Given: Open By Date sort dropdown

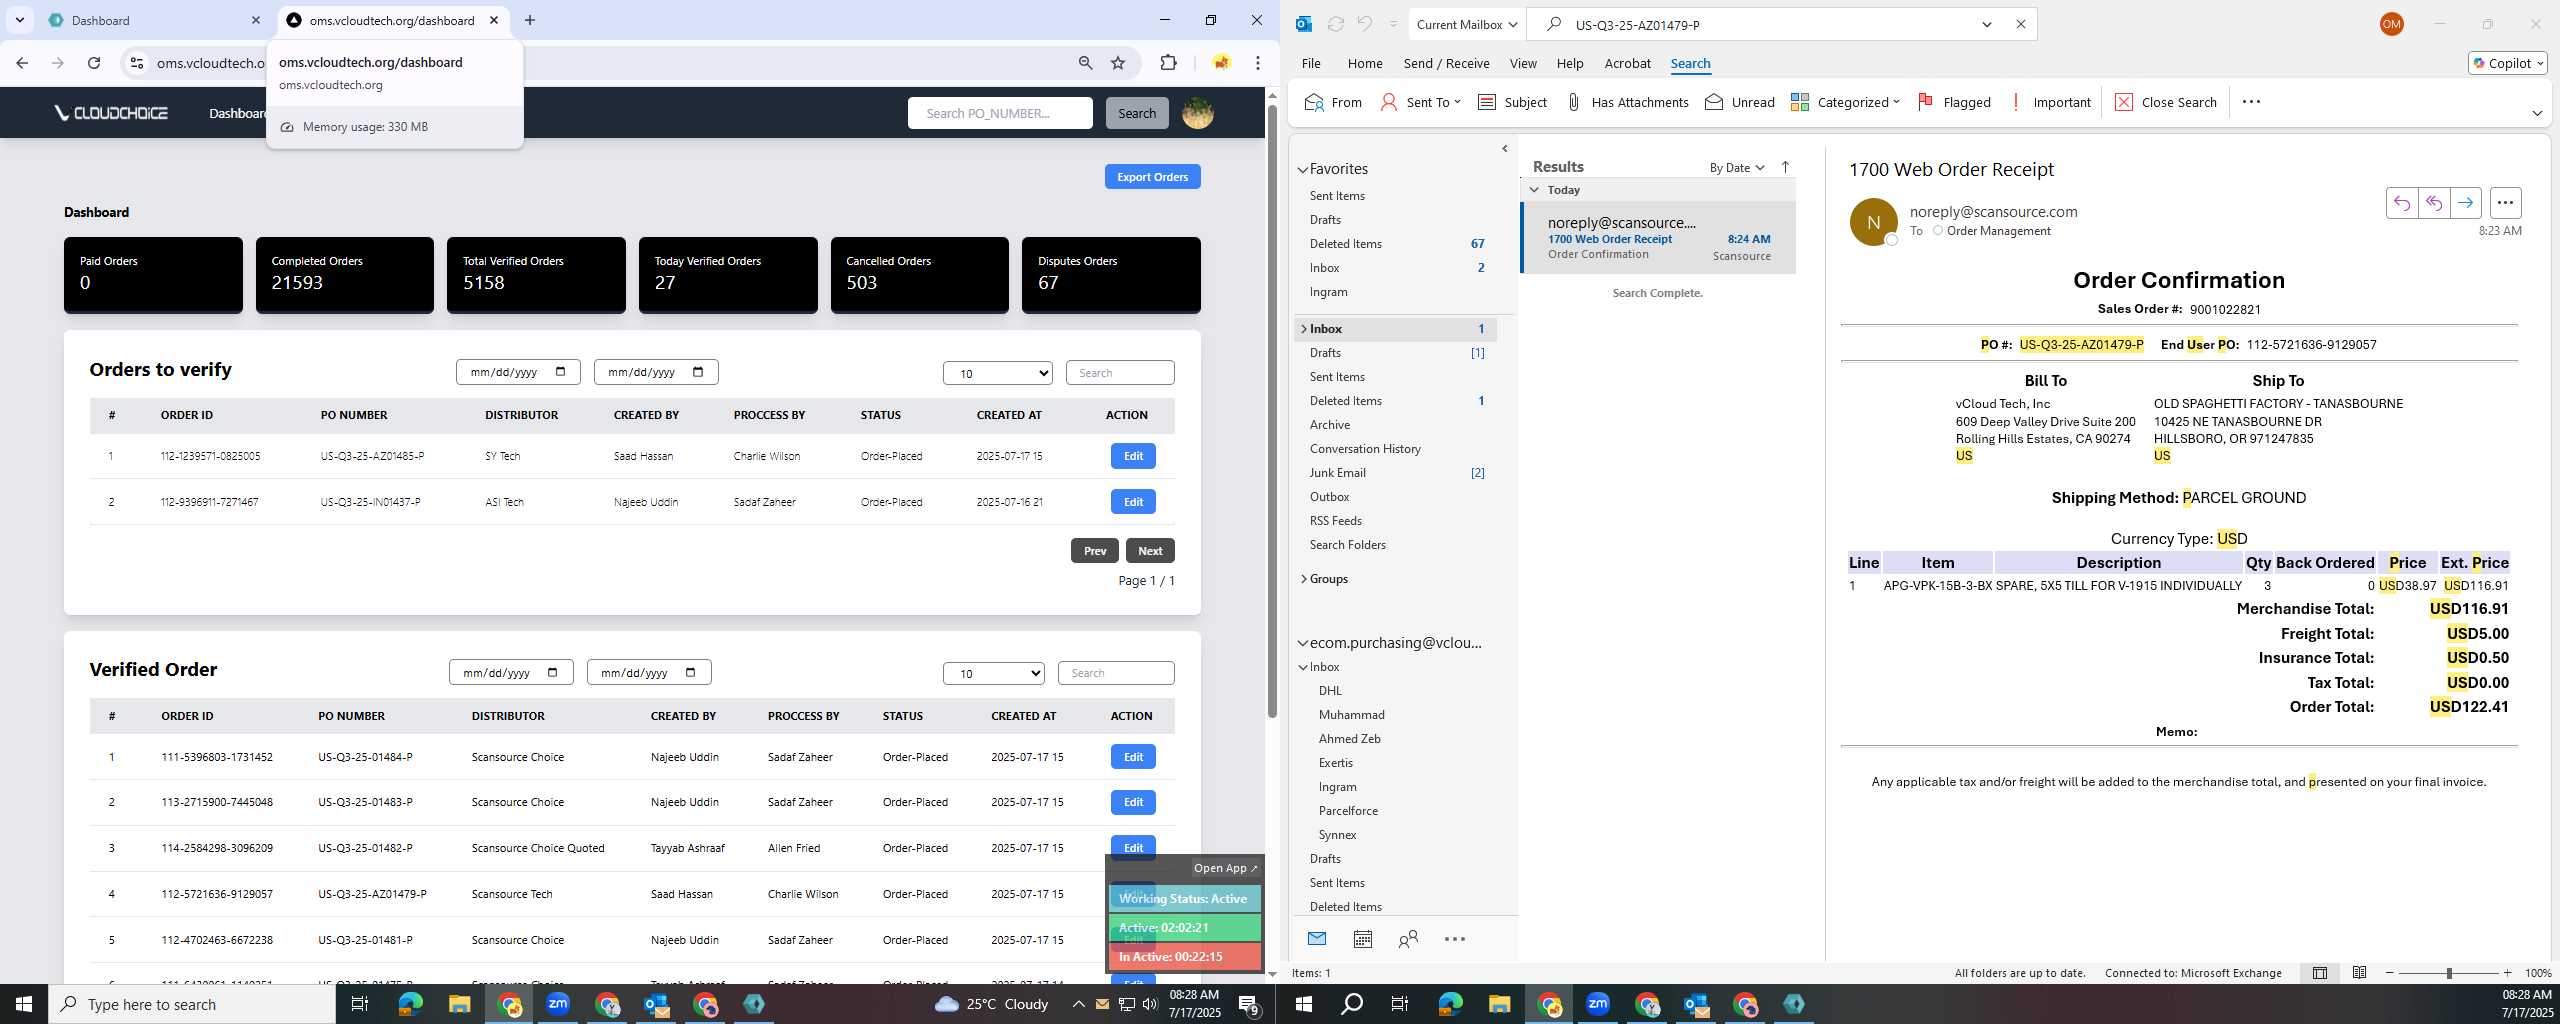Looking at the screenshot, I should (1737, 167).
